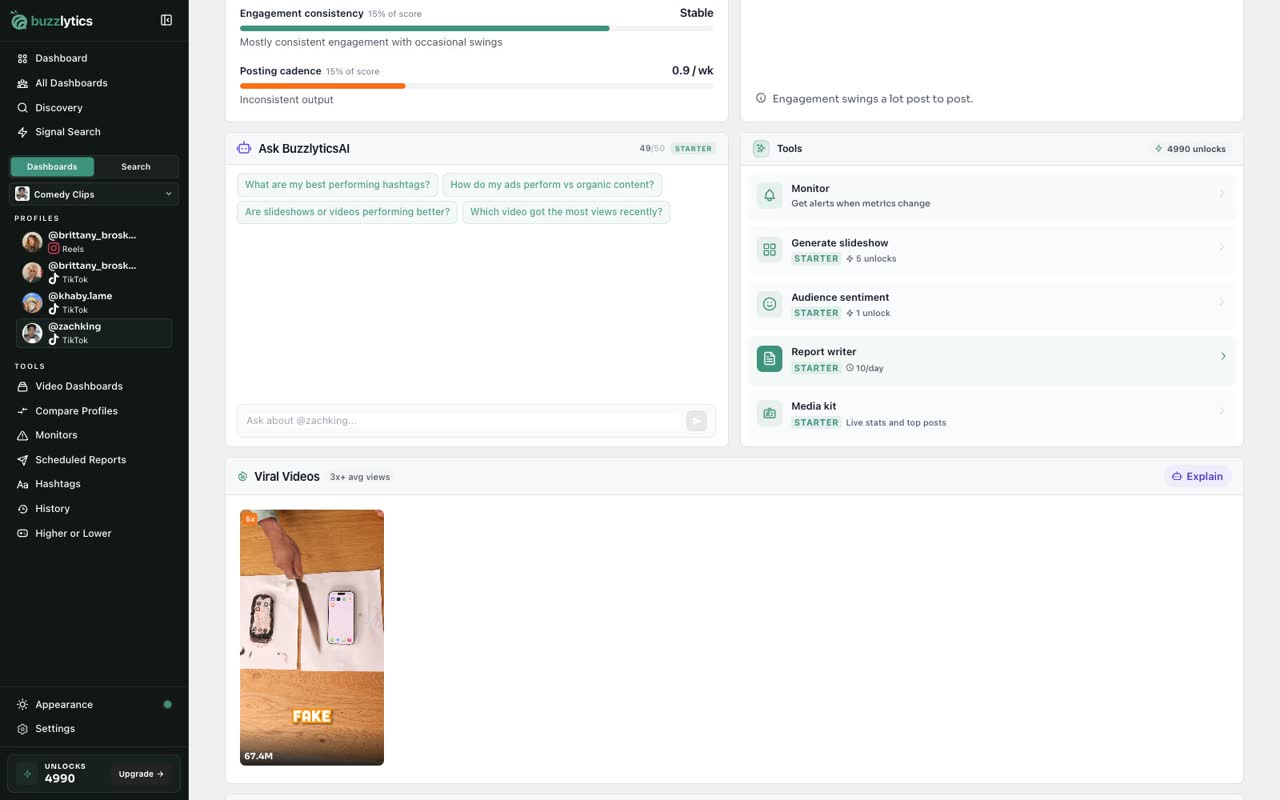Expand the Monitor tool chevron

[1222, 194]
